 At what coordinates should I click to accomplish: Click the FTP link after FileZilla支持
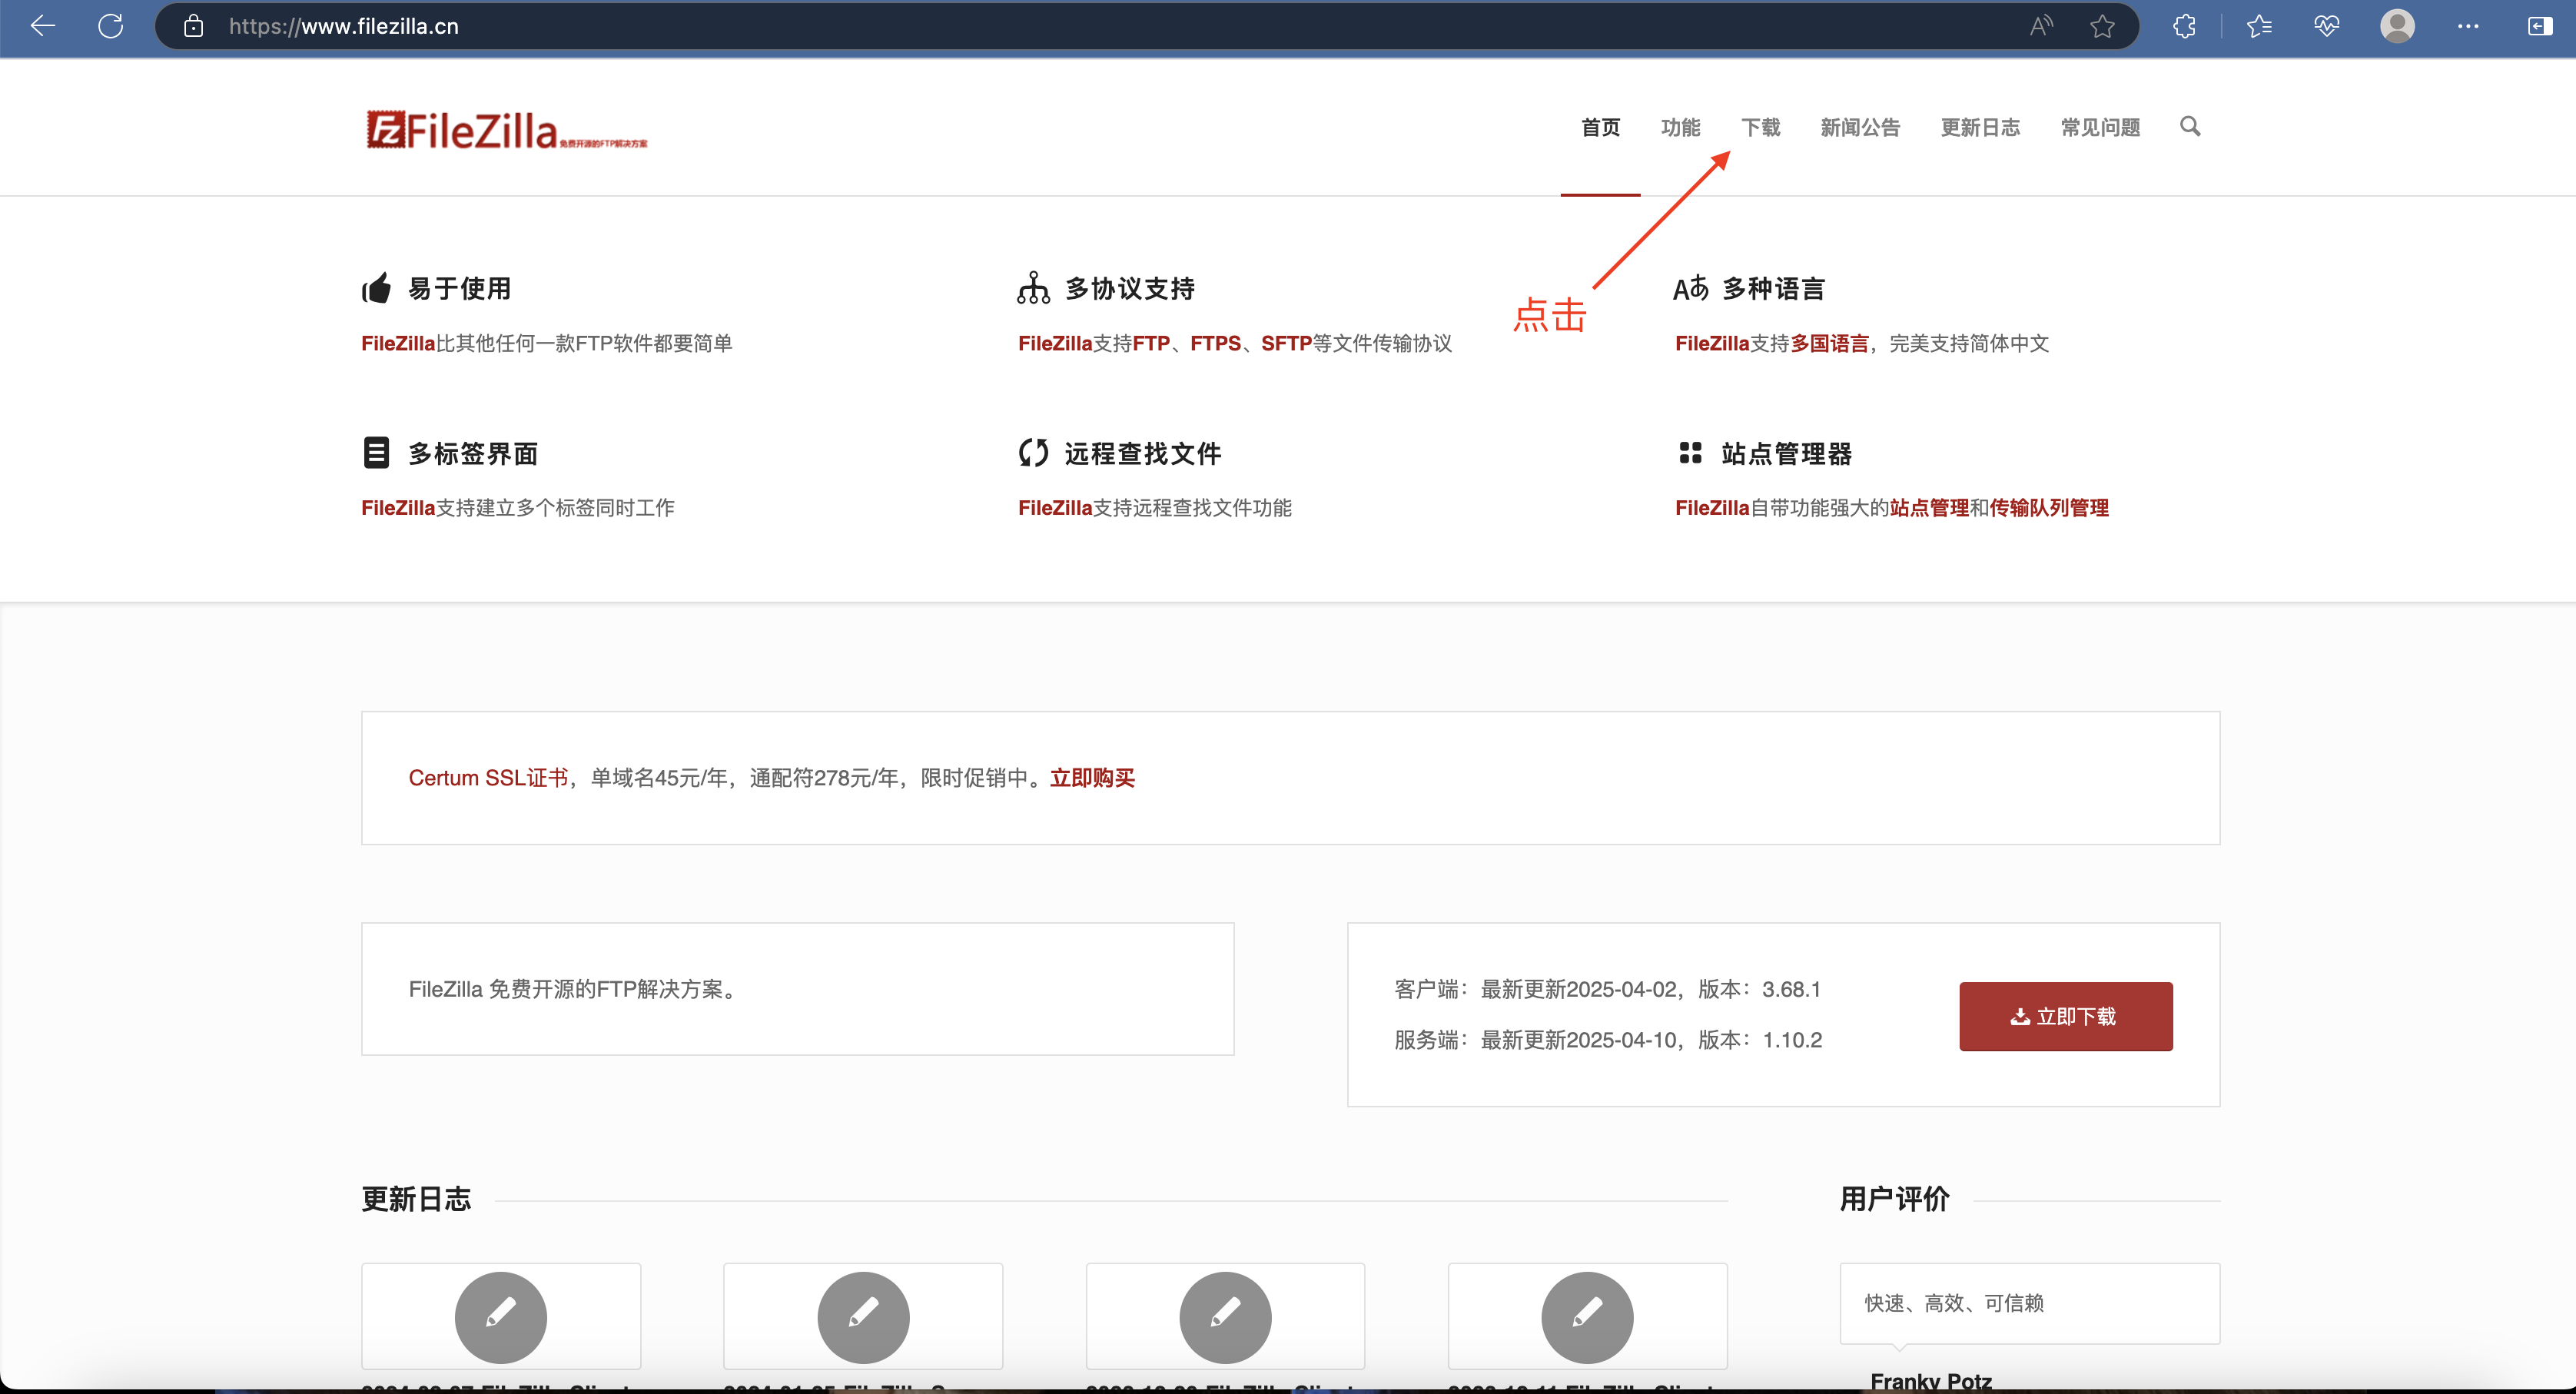point(1151,343)
